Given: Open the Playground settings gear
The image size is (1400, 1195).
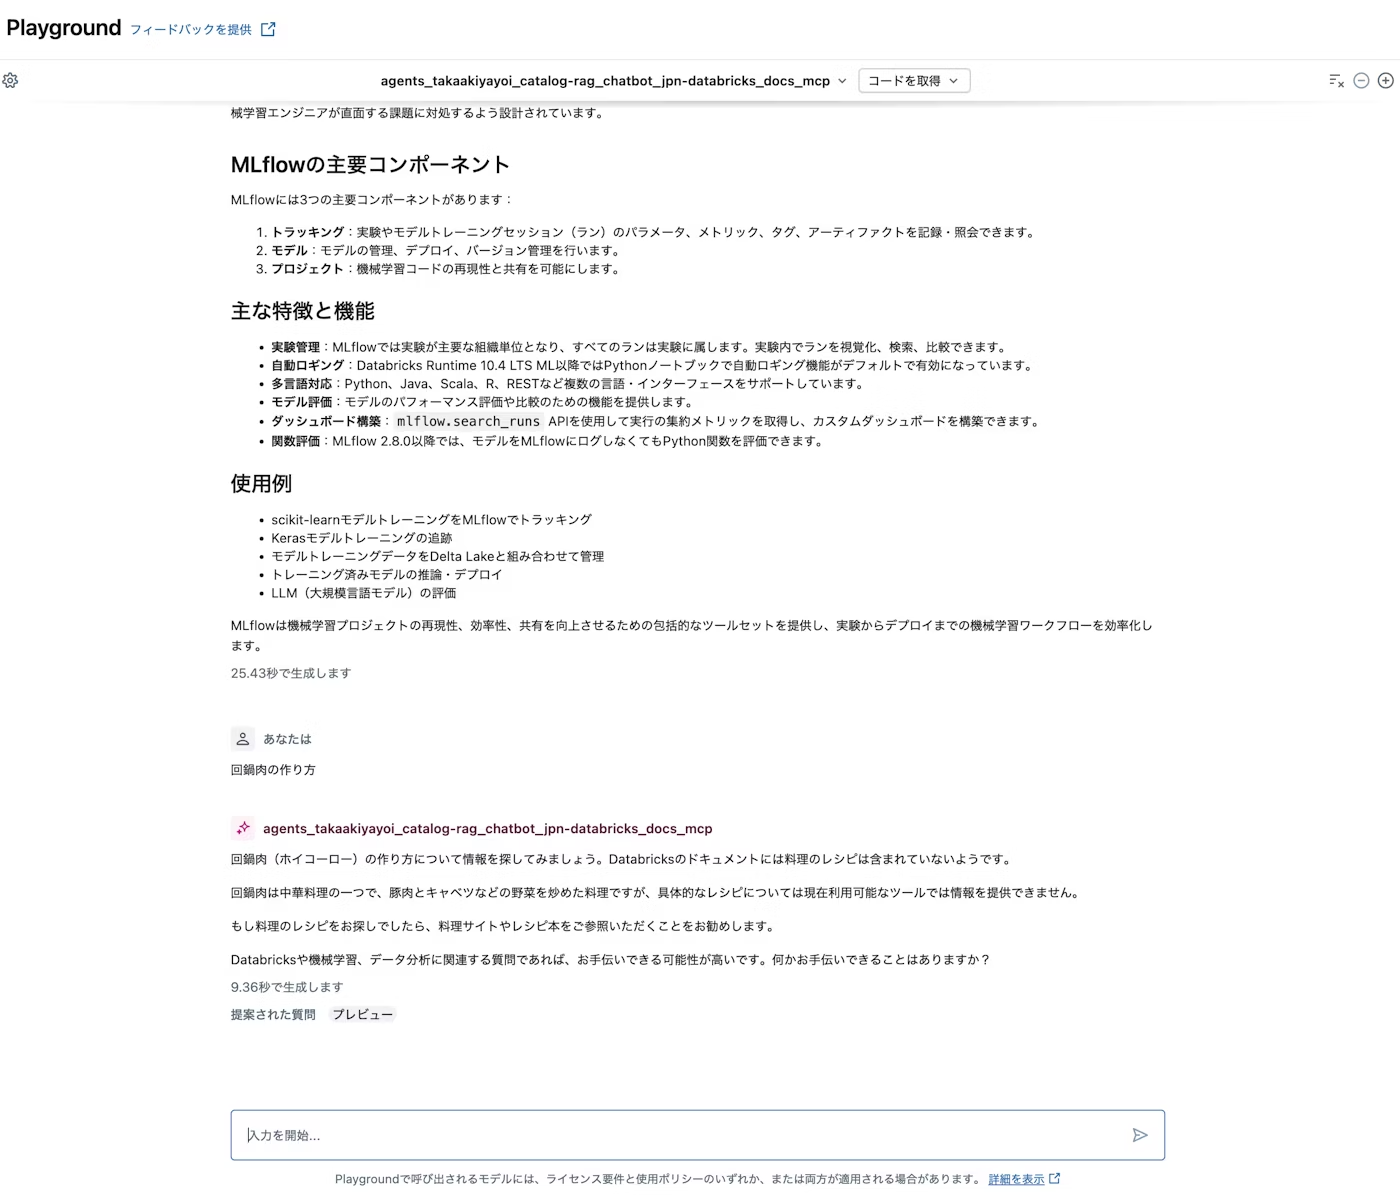Looking at the screenshot, I should 11,81.
